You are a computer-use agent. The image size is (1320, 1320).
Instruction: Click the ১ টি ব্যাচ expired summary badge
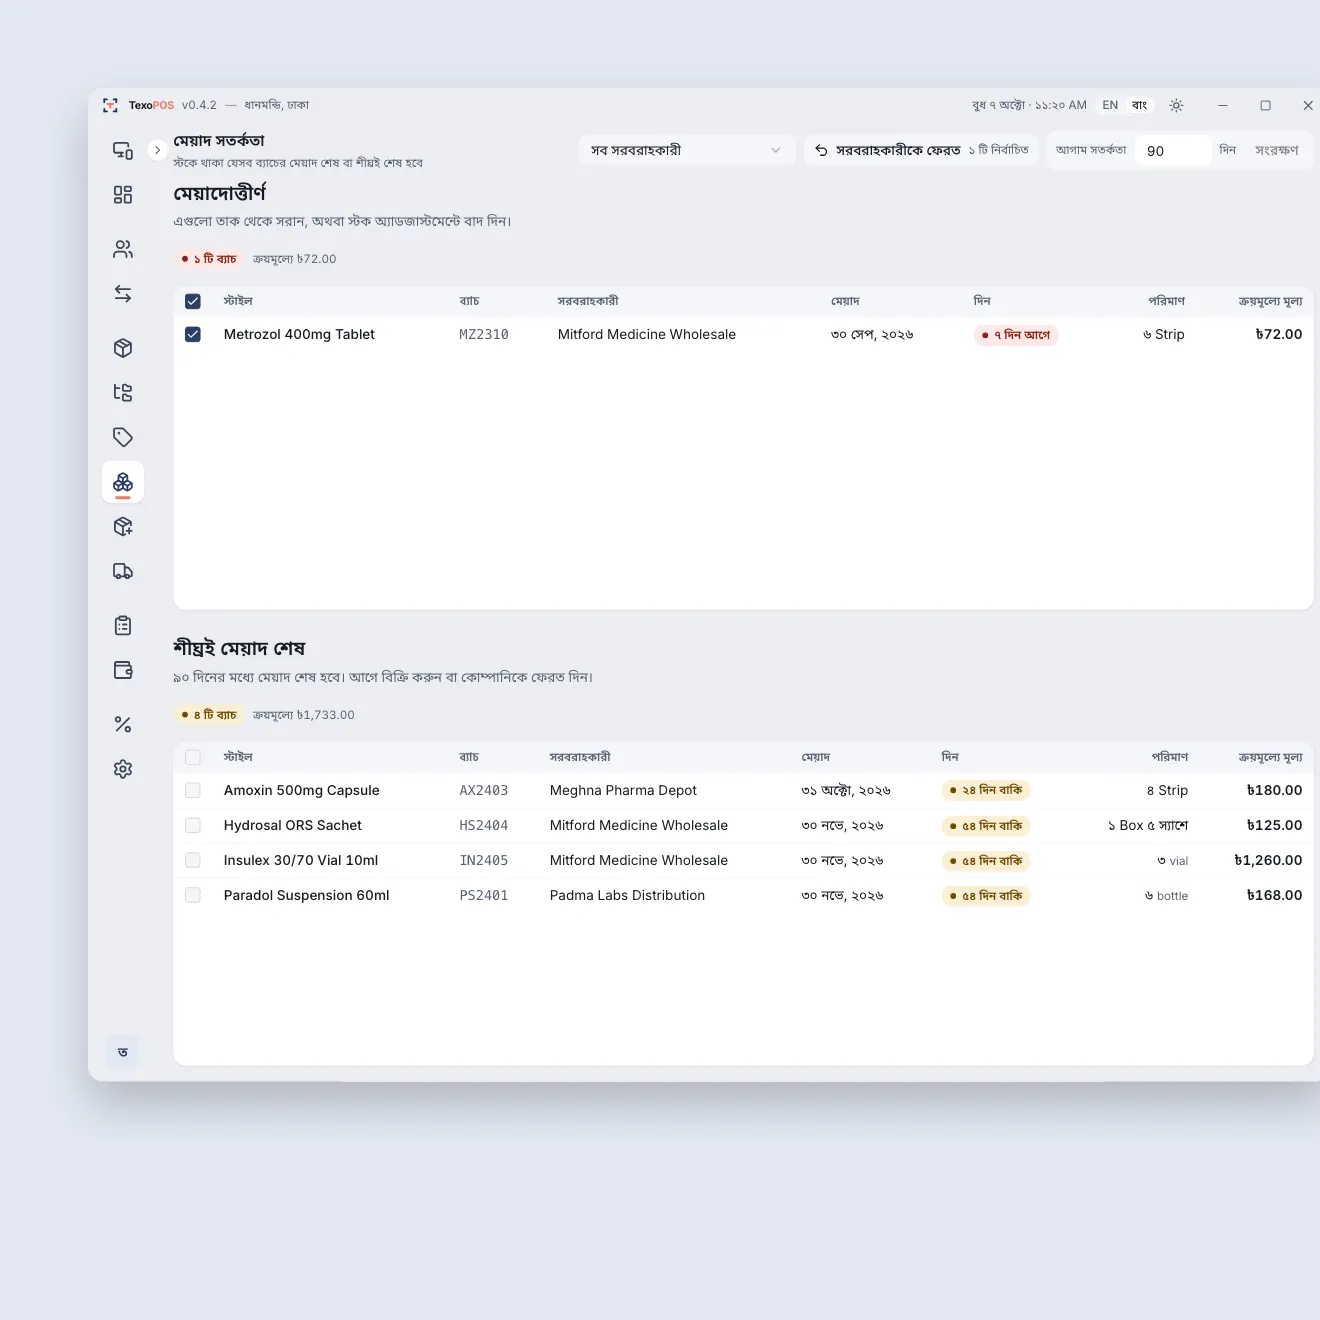click(x=209, y=259)
